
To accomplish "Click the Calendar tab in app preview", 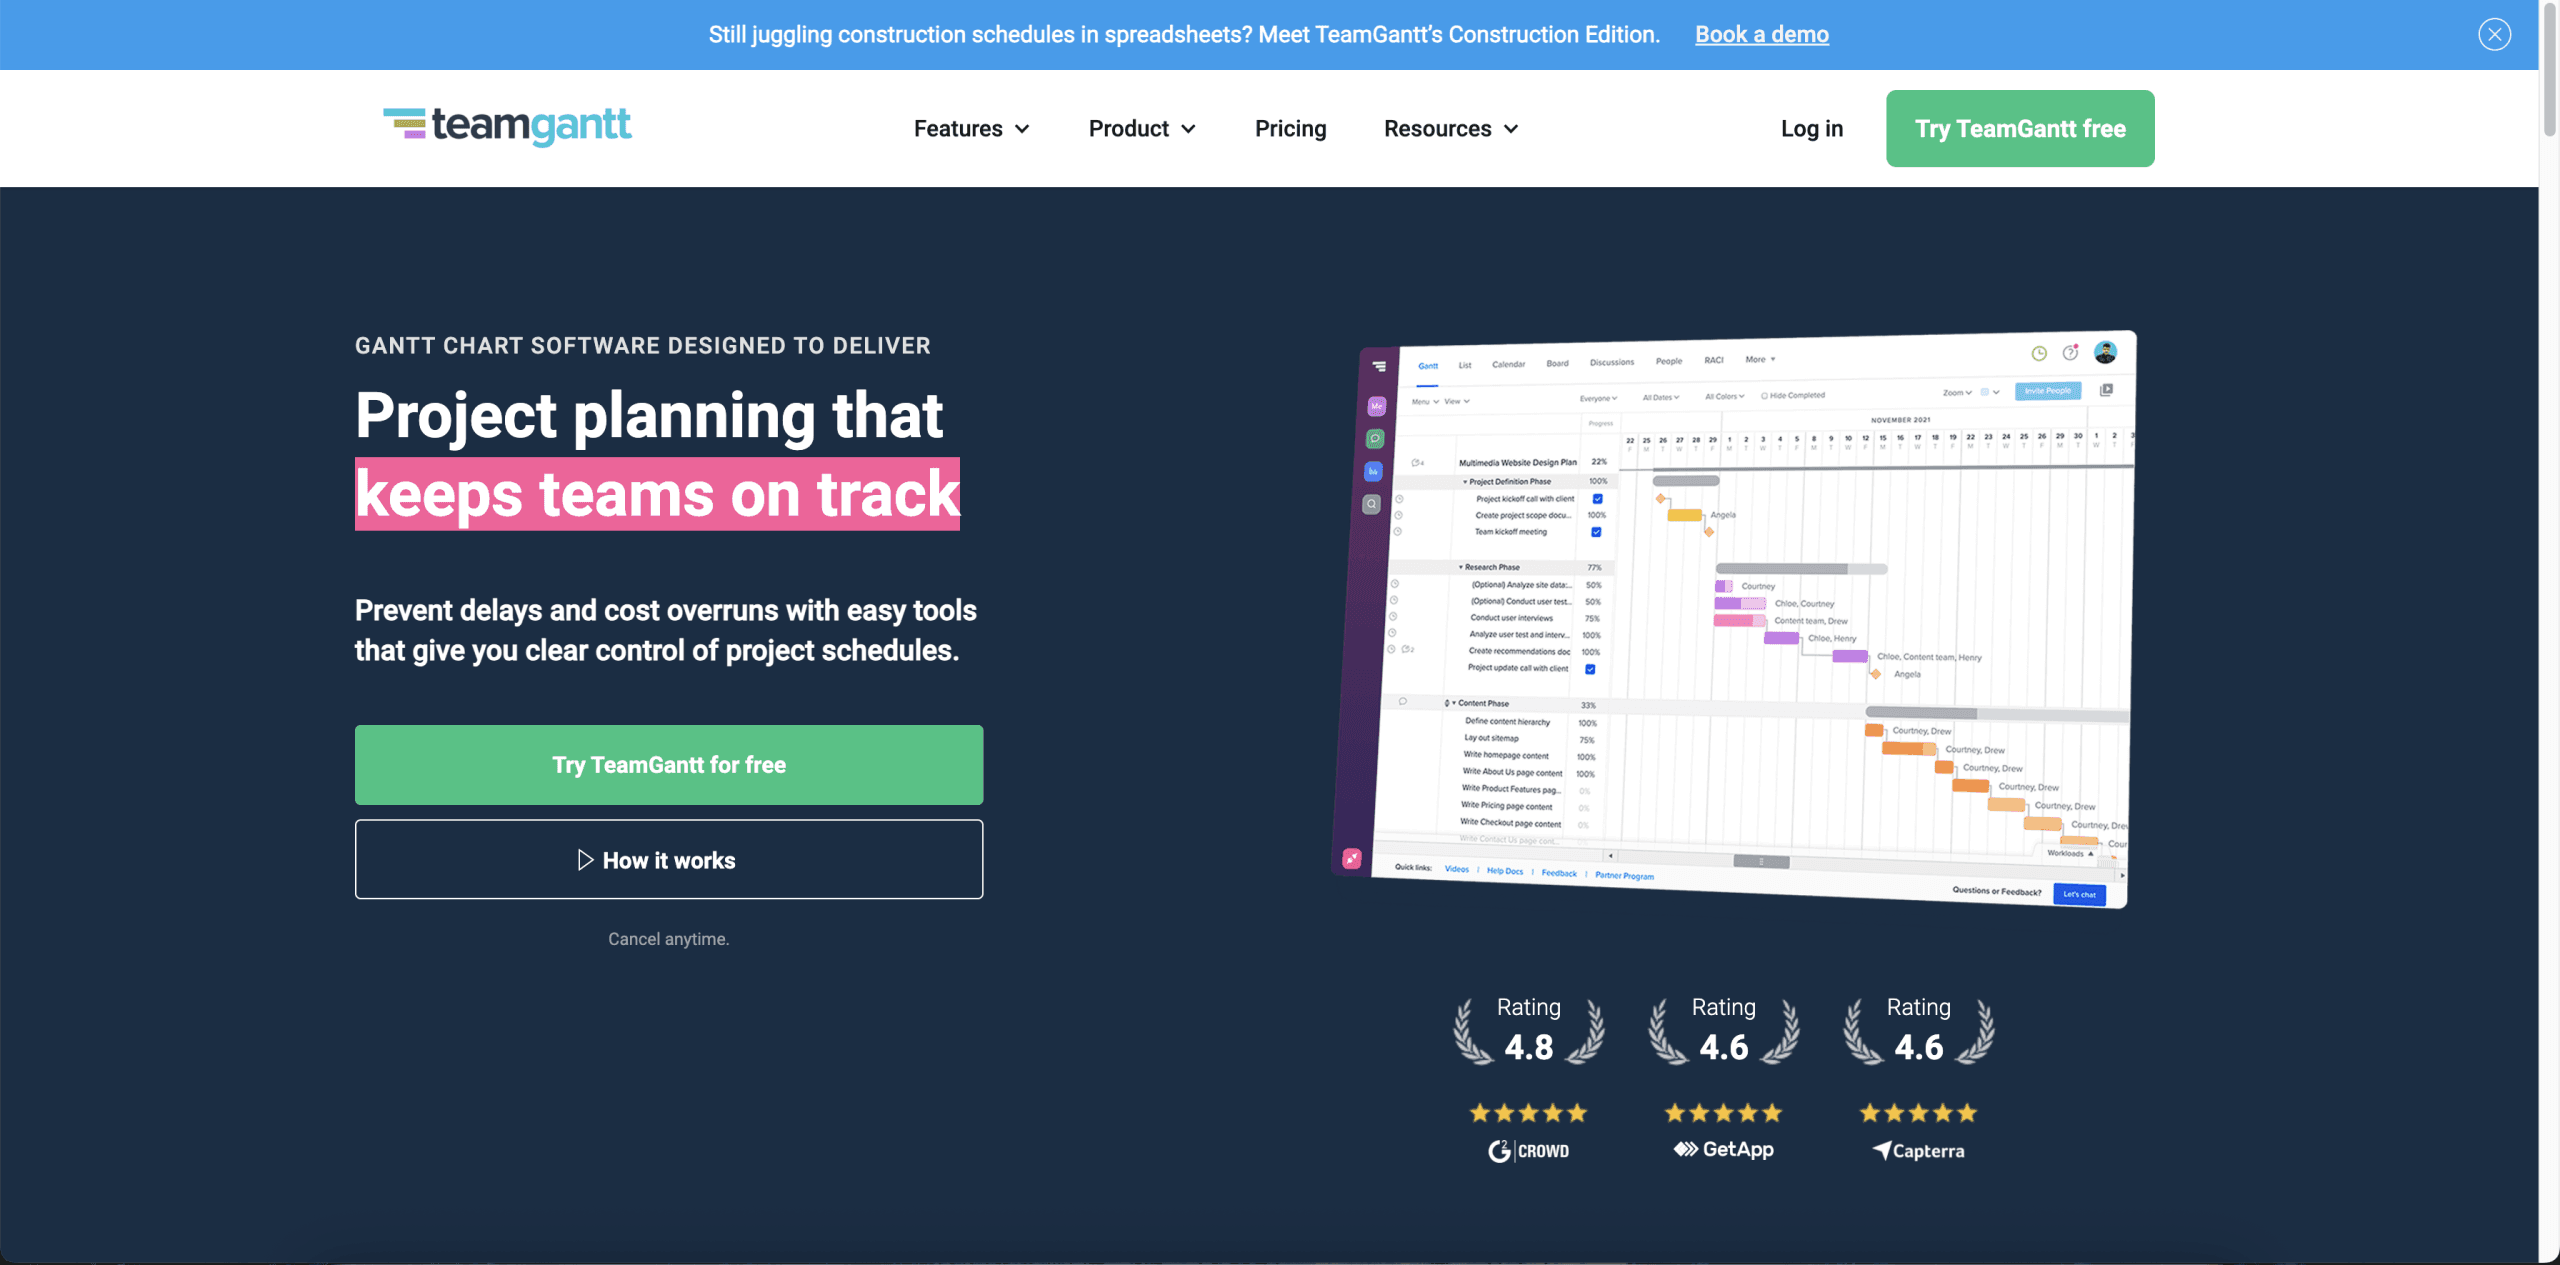I will (1508, 364).
